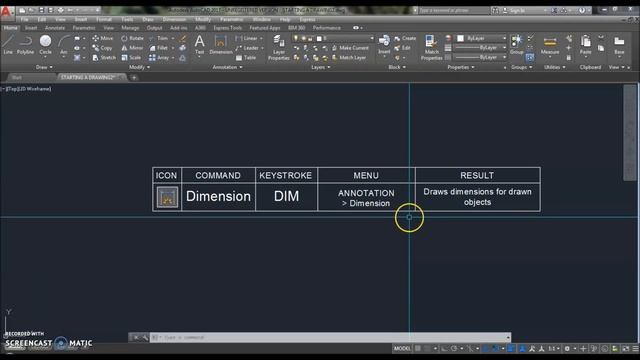Open status bar customization menu
This screenshot has width=640, height=360.
click(636, 348)
